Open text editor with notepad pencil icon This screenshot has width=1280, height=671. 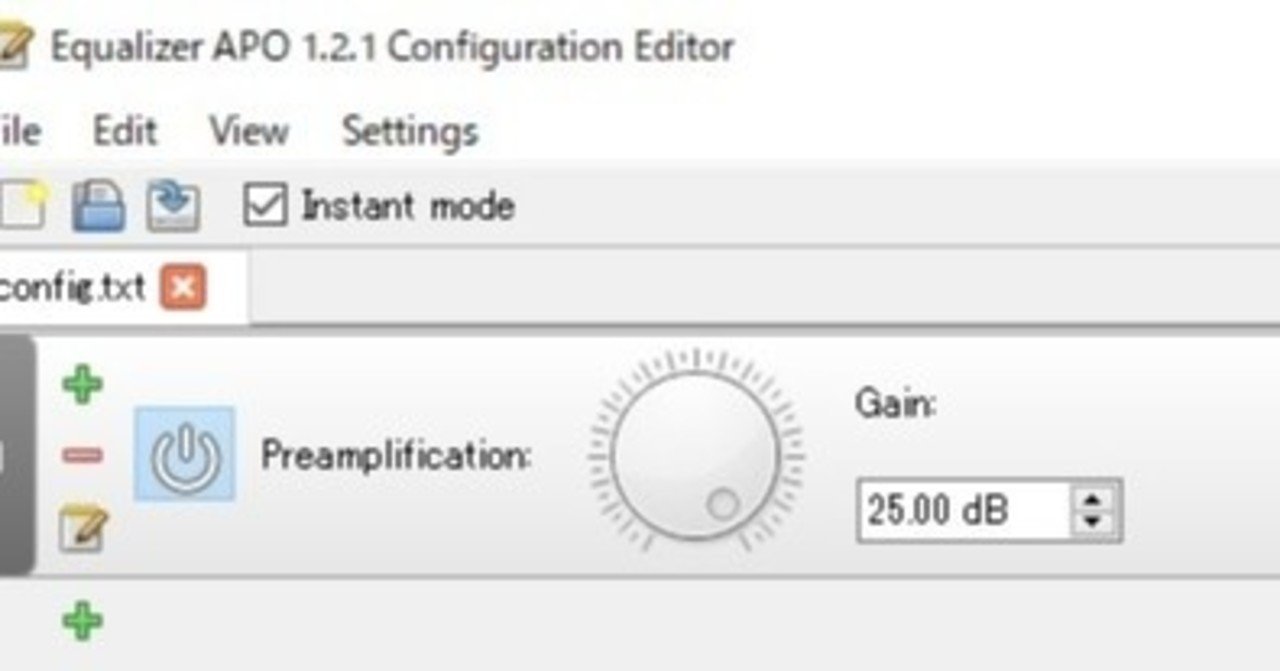(x=83, y=528)
